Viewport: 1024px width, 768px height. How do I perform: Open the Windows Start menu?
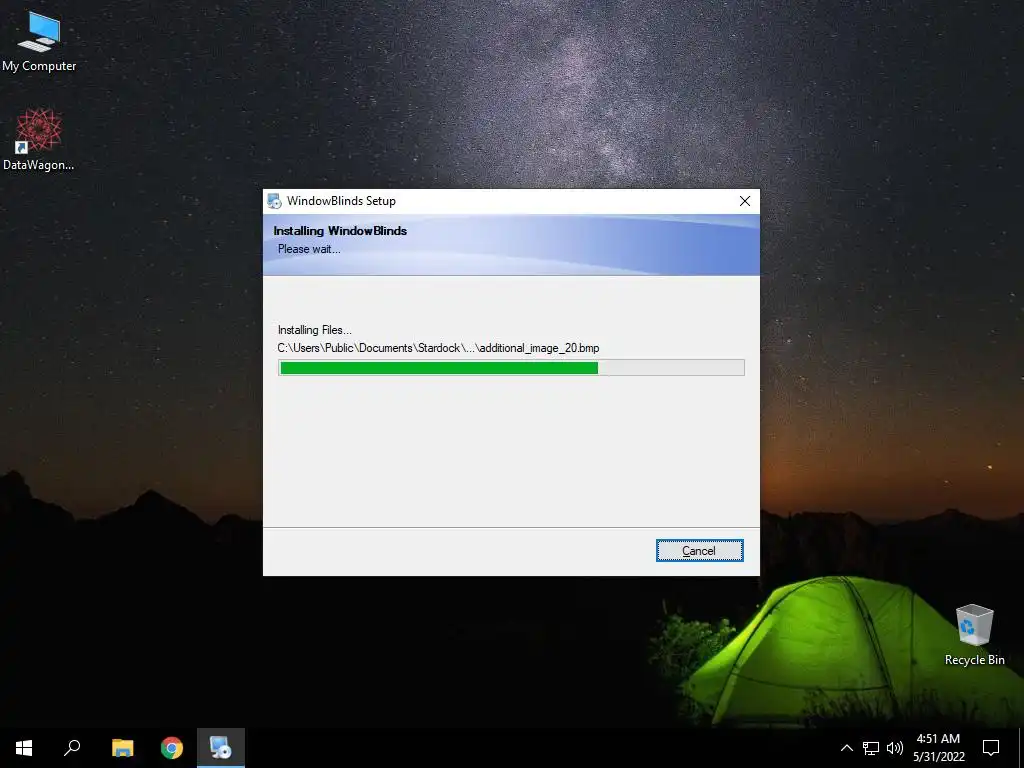click(x=24, y=748)
